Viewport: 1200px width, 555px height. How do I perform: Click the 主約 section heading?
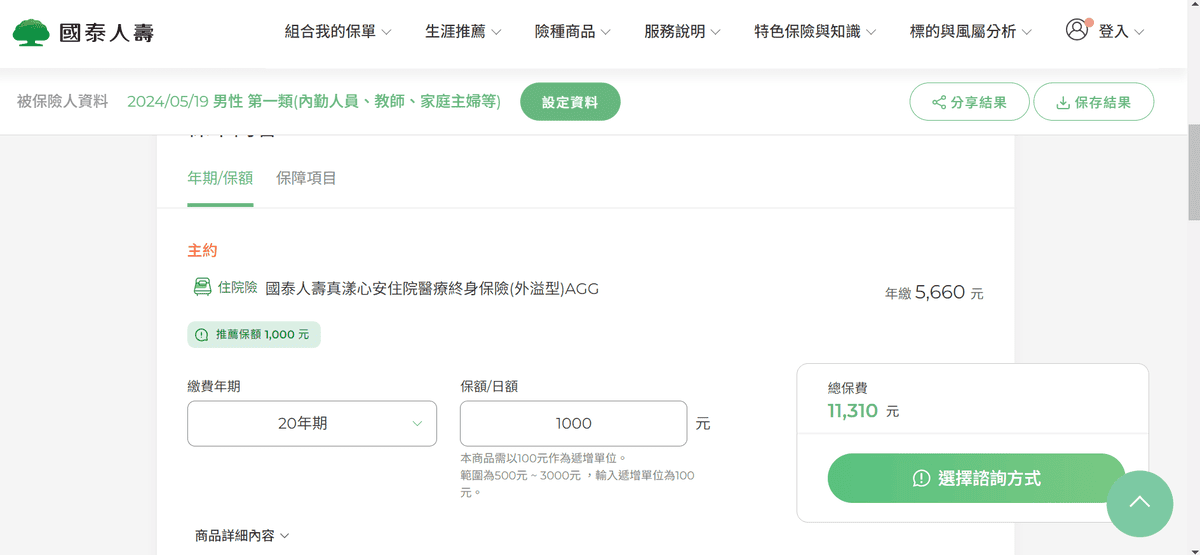tap(202, 250)
